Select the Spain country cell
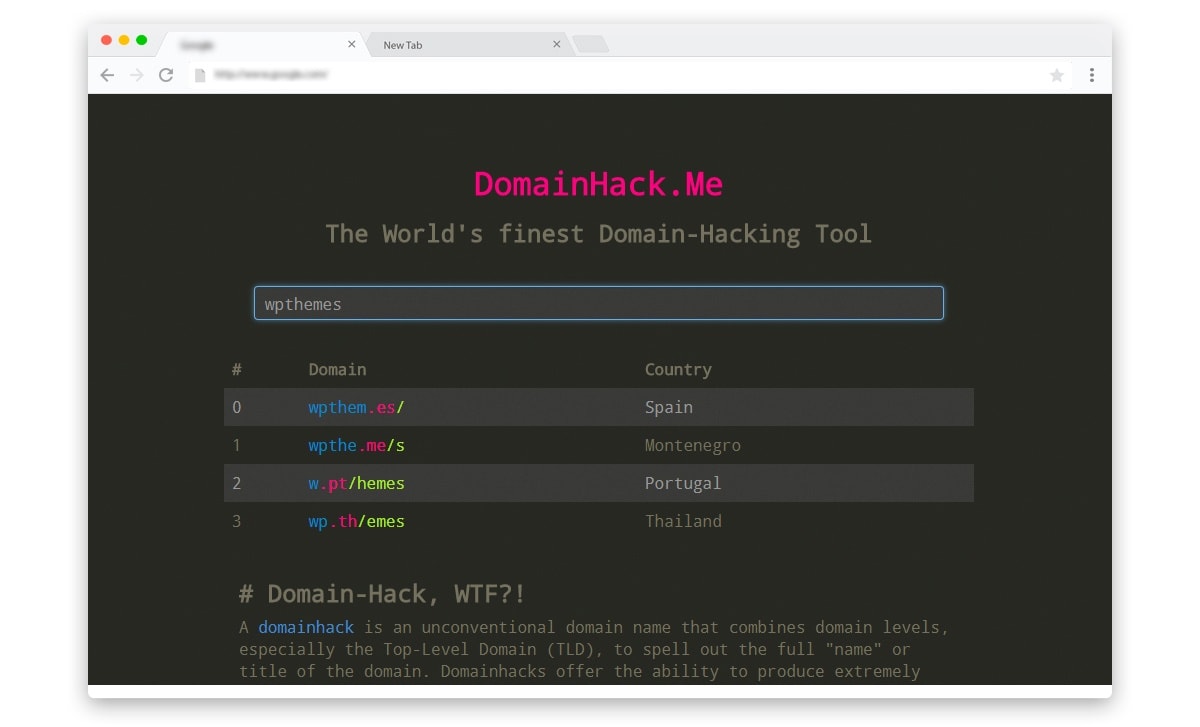 click(x=669, y=407)
